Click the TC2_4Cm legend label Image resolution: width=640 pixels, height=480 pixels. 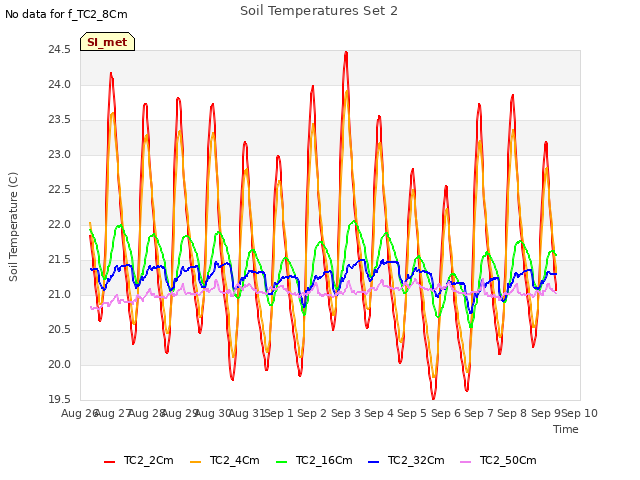coord(235,460)
